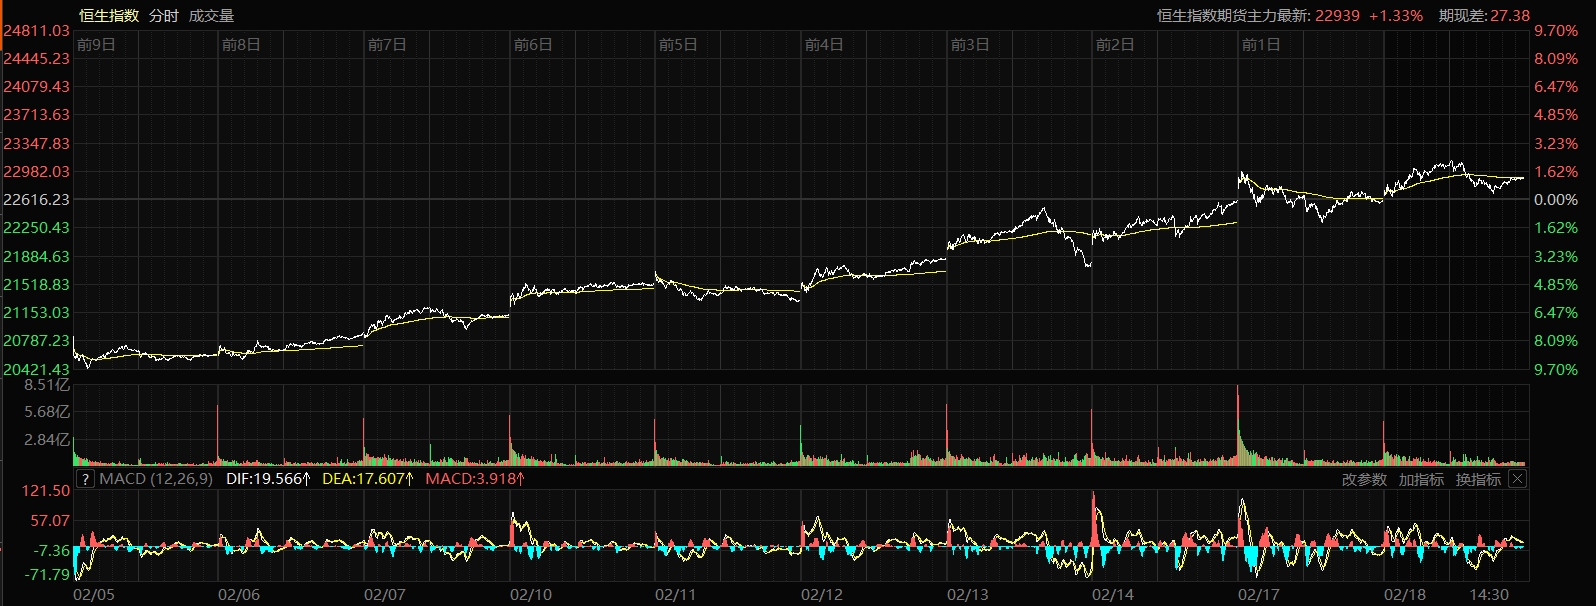
Task: Click the 02/10 date on time axis
Action: 530,594
